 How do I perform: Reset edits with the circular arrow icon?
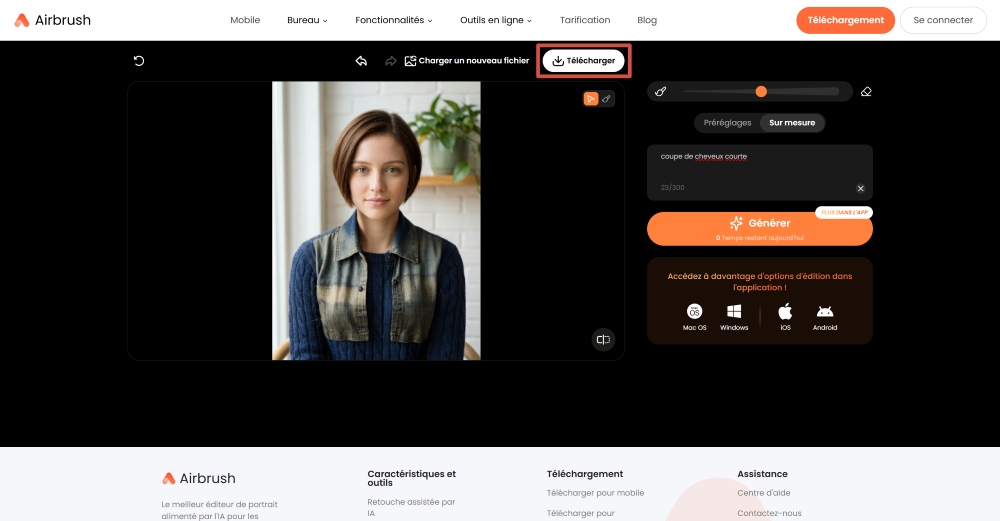coord(138,61)
